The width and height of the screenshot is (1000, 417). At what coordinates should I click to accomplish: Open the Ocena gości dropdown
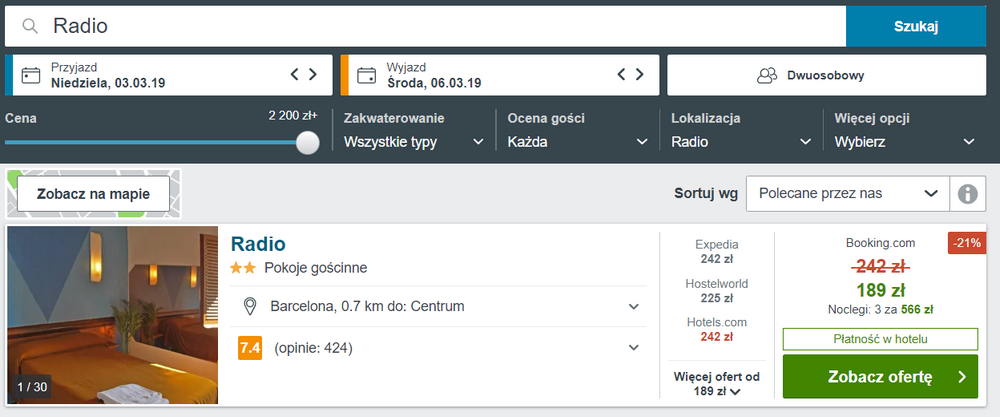pos(578,130)
